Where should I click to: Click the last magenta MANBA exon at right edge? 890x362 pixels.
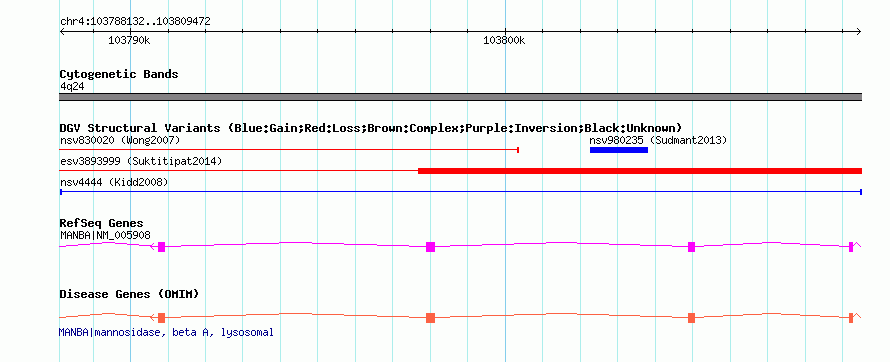pos(851,247)
